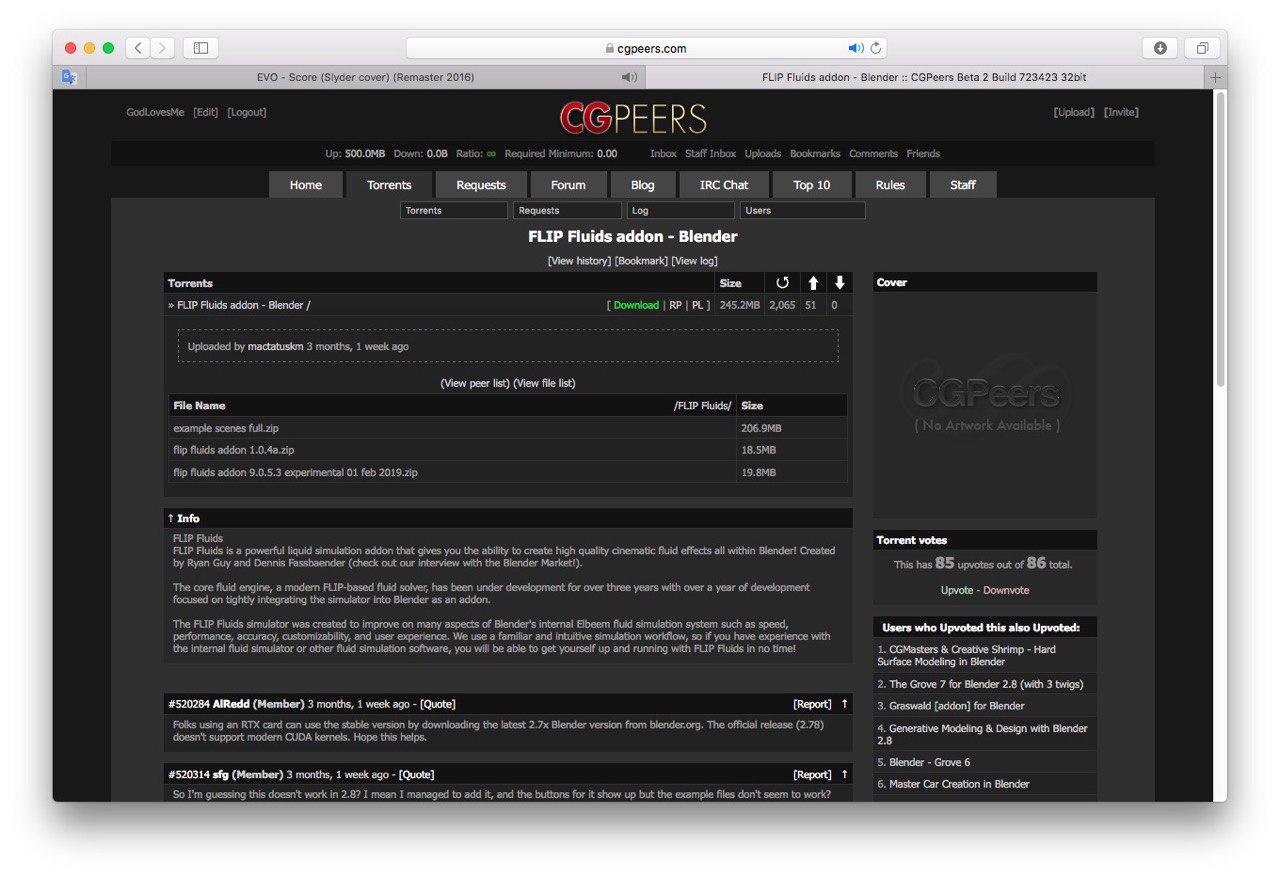This screenshot has height=877, width=1280.
Task: Open uploader mactatuskm profile
Action: click(275, 346)
